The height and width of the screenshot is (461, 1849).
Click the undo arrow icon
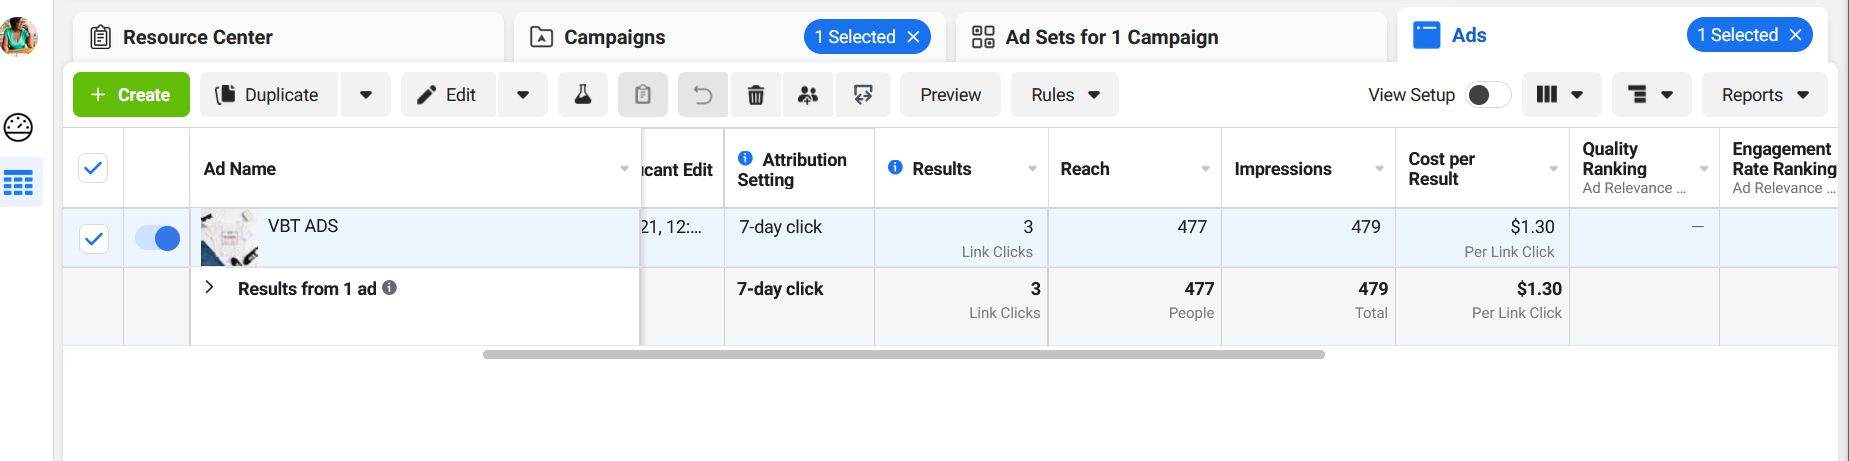click(x=703, y=95)
